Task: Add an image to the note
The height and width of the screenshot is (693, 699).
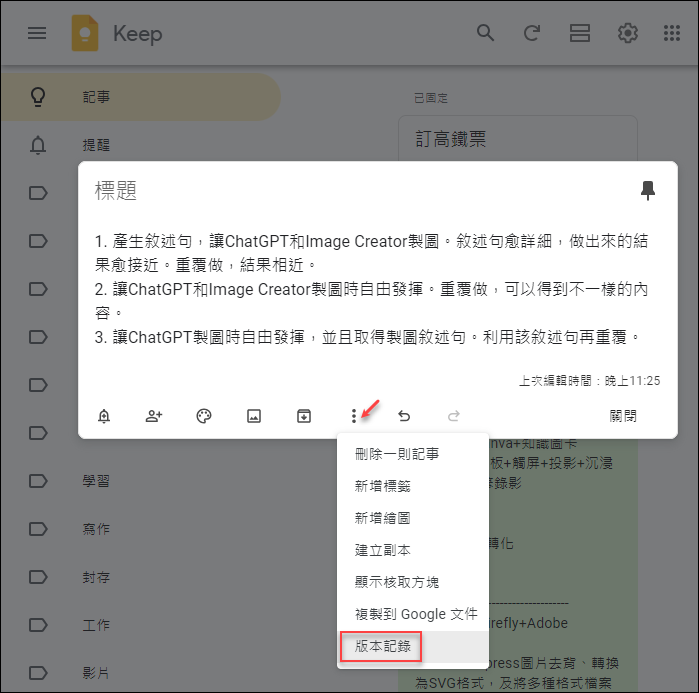Action: coord(254,416)
